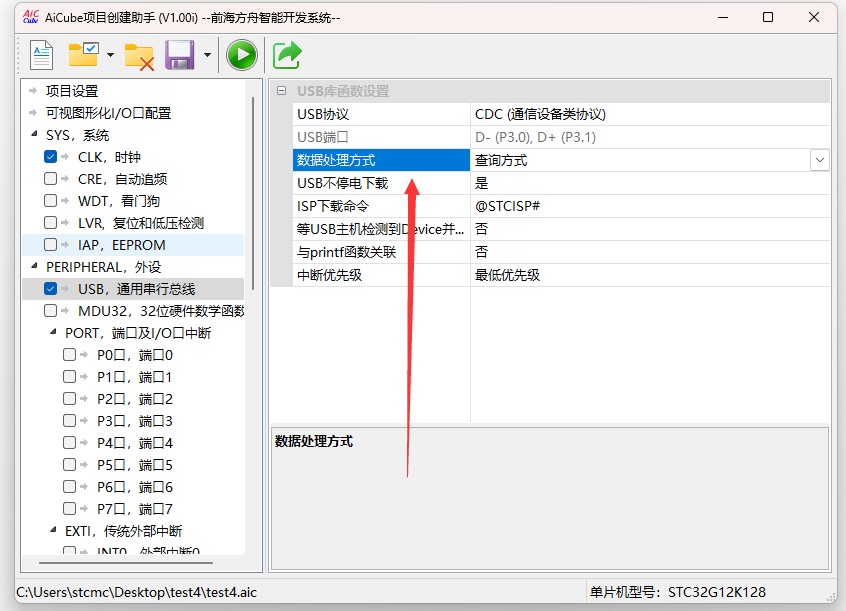846x611 pixels.
Task: Close project with folder X icon
Action: (x=139, y=56)
